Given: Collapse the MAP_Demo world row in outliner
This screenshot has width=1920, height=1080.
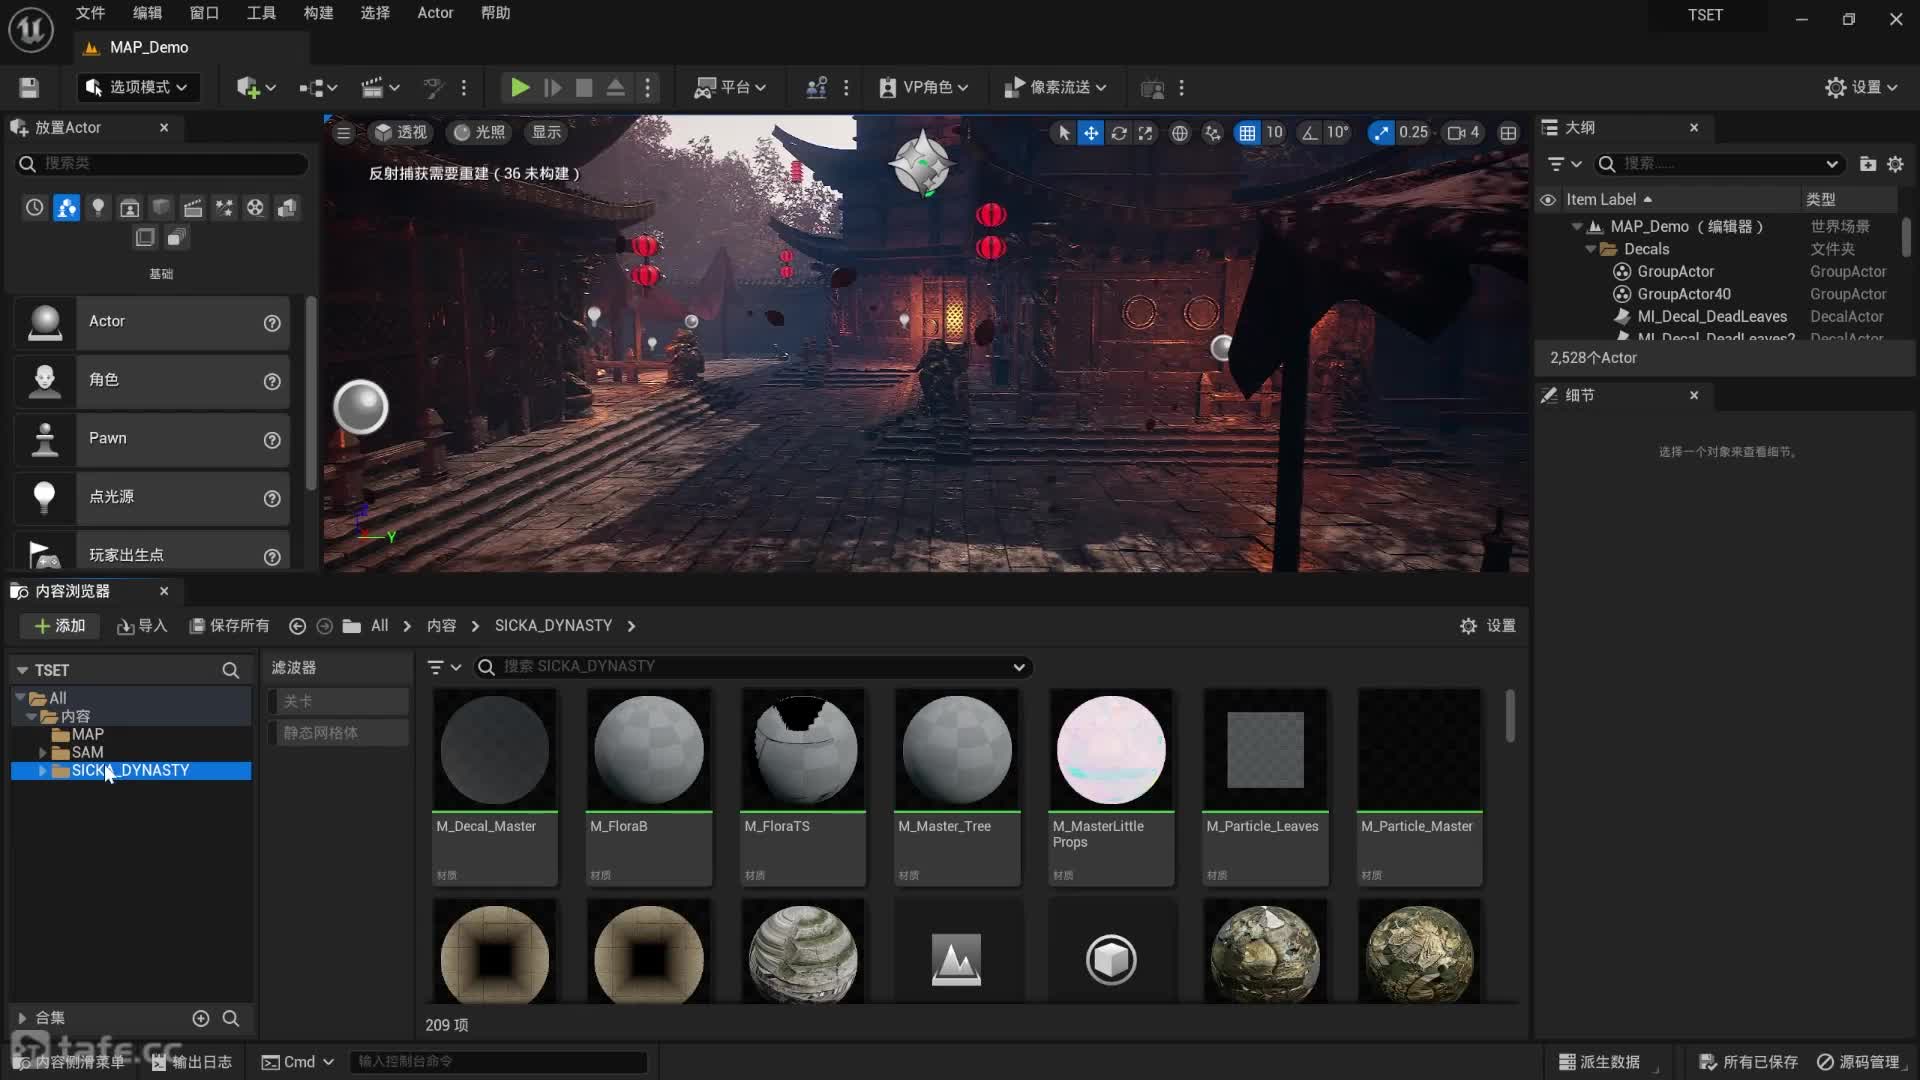Looking at the screenshot, I should (1577, 227).
